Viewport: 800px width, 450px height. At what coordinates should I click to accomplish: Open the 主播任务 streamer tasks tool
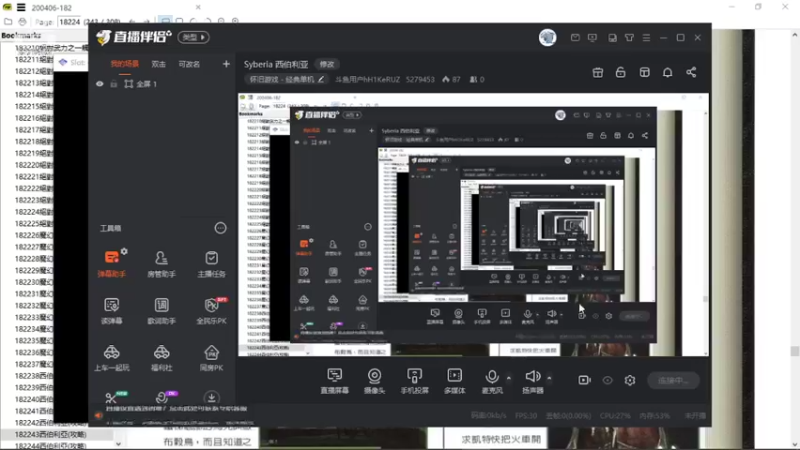211,264
